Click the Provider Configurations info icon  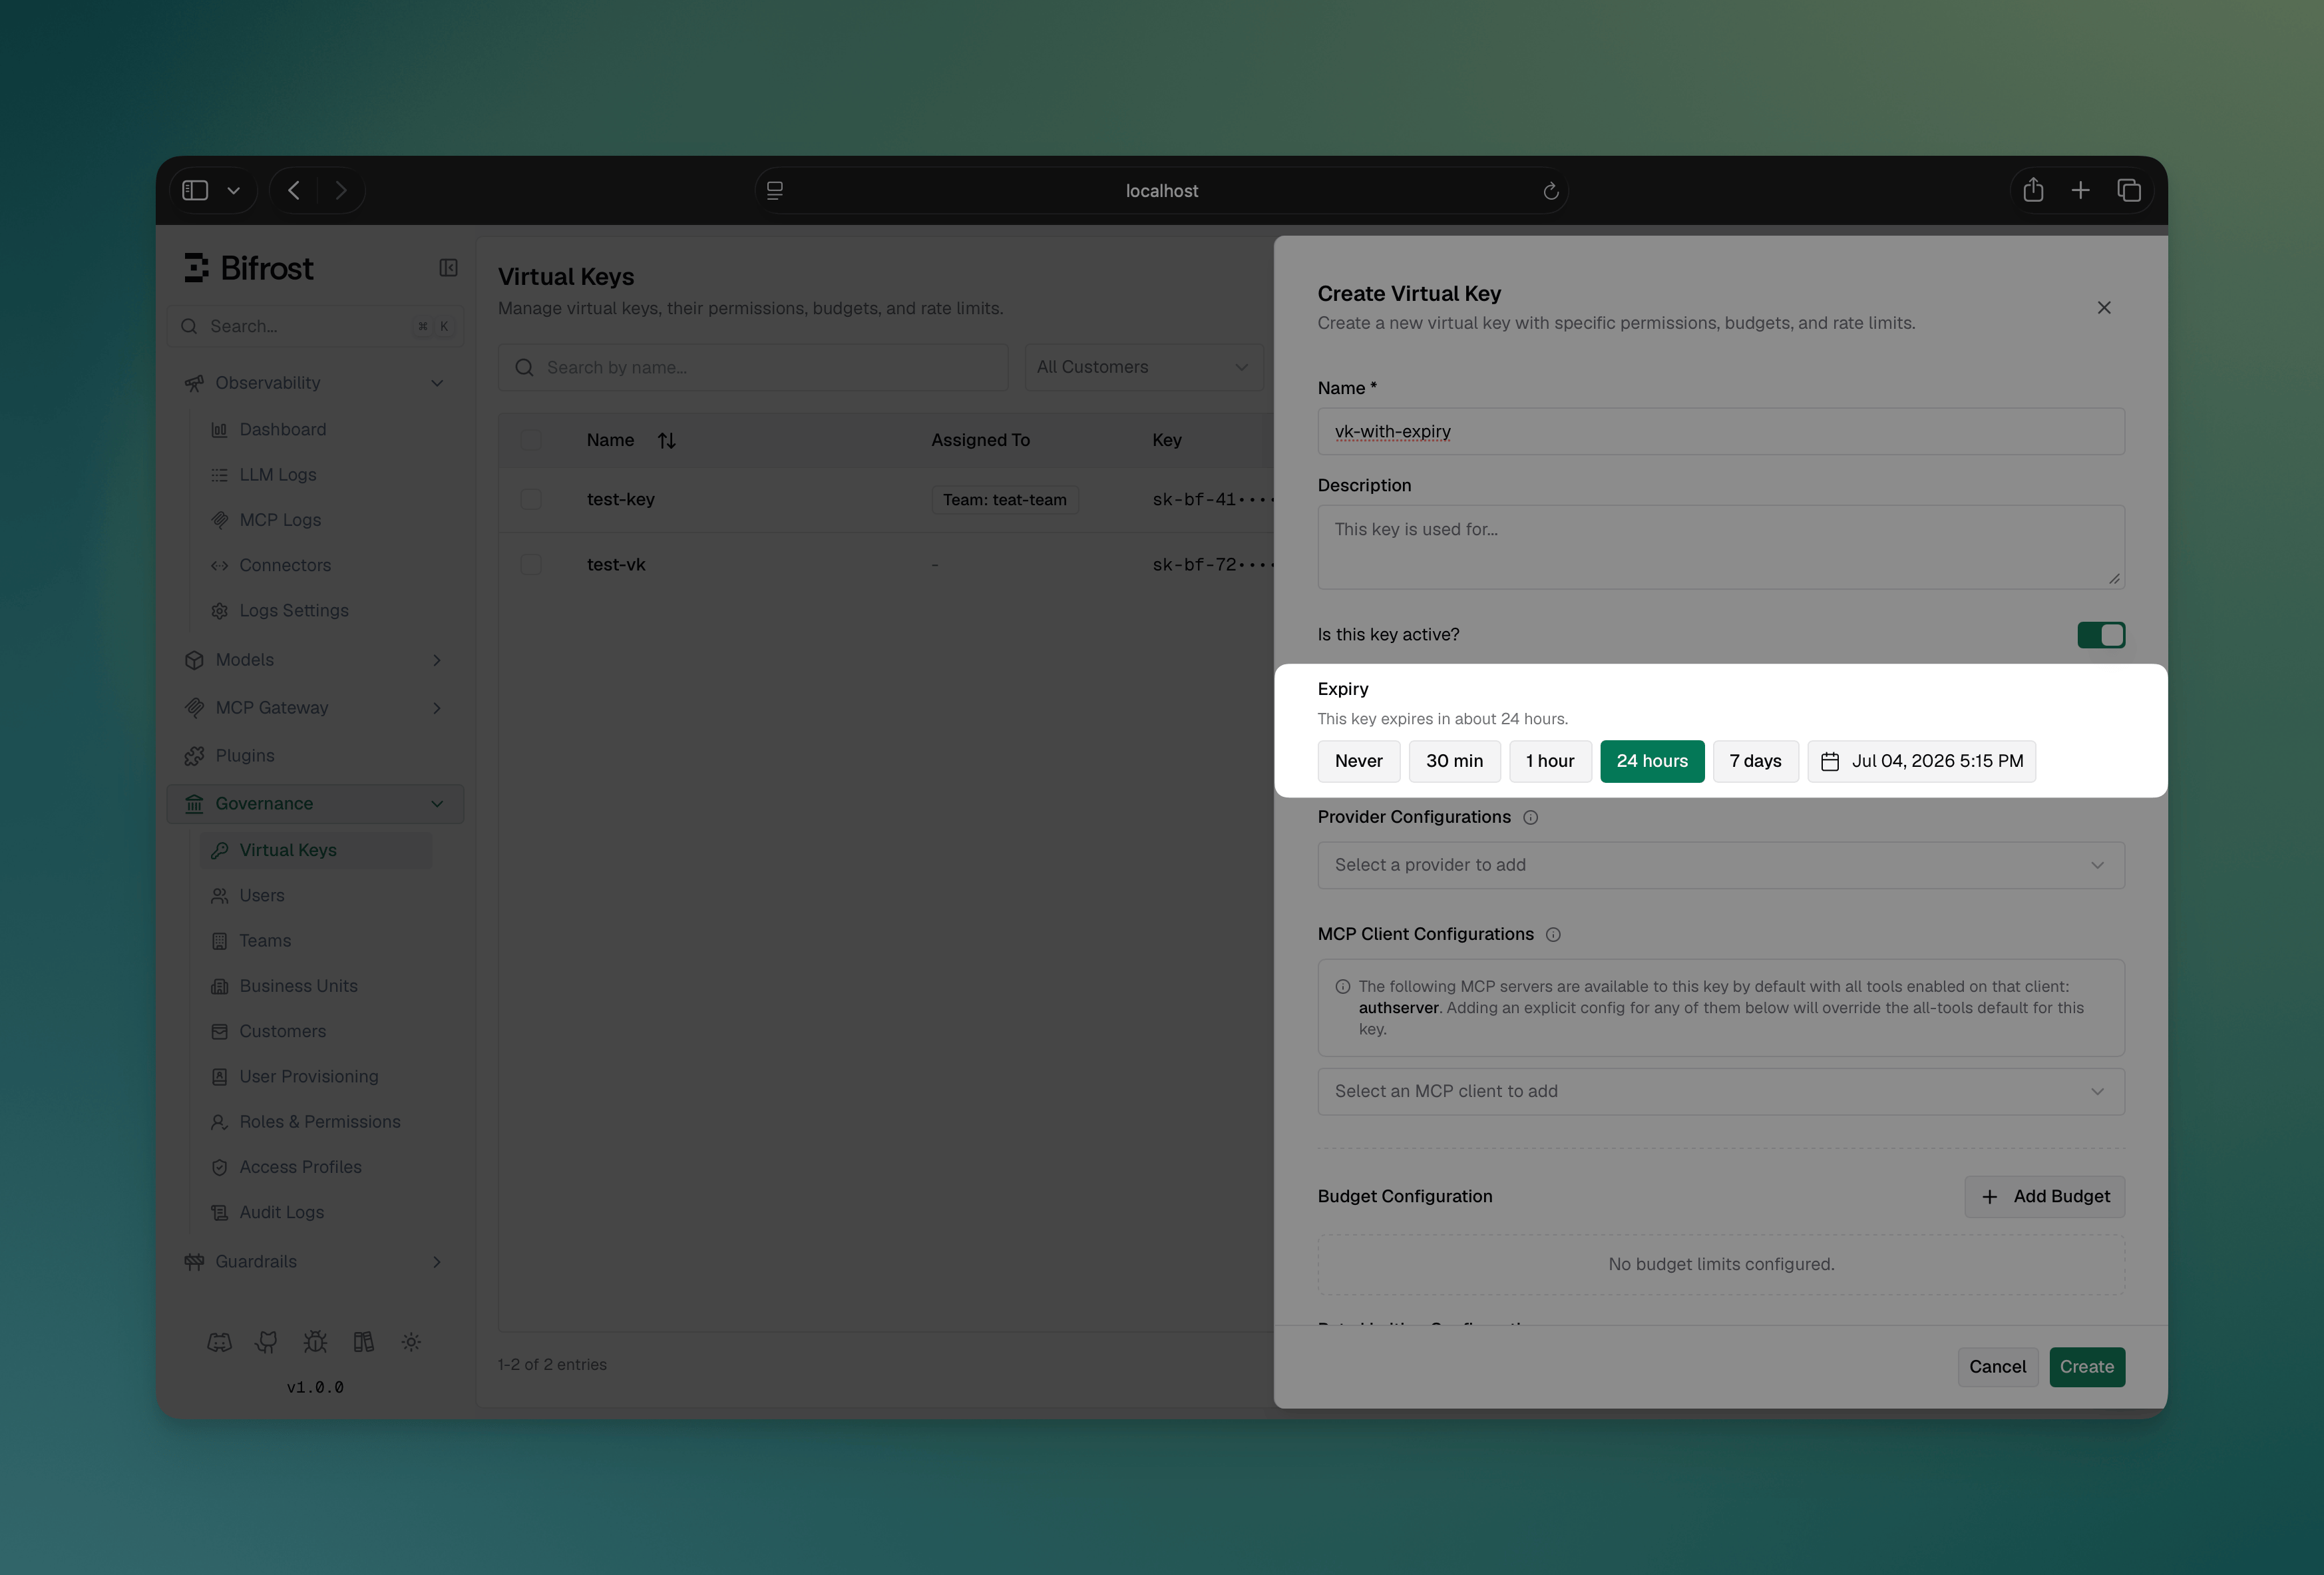[x=1530, y=818]
